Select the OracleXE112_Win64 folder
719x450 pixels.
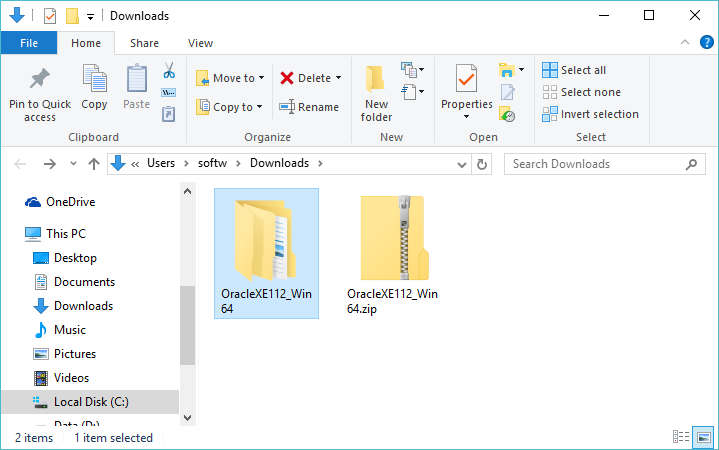[266, 253]
